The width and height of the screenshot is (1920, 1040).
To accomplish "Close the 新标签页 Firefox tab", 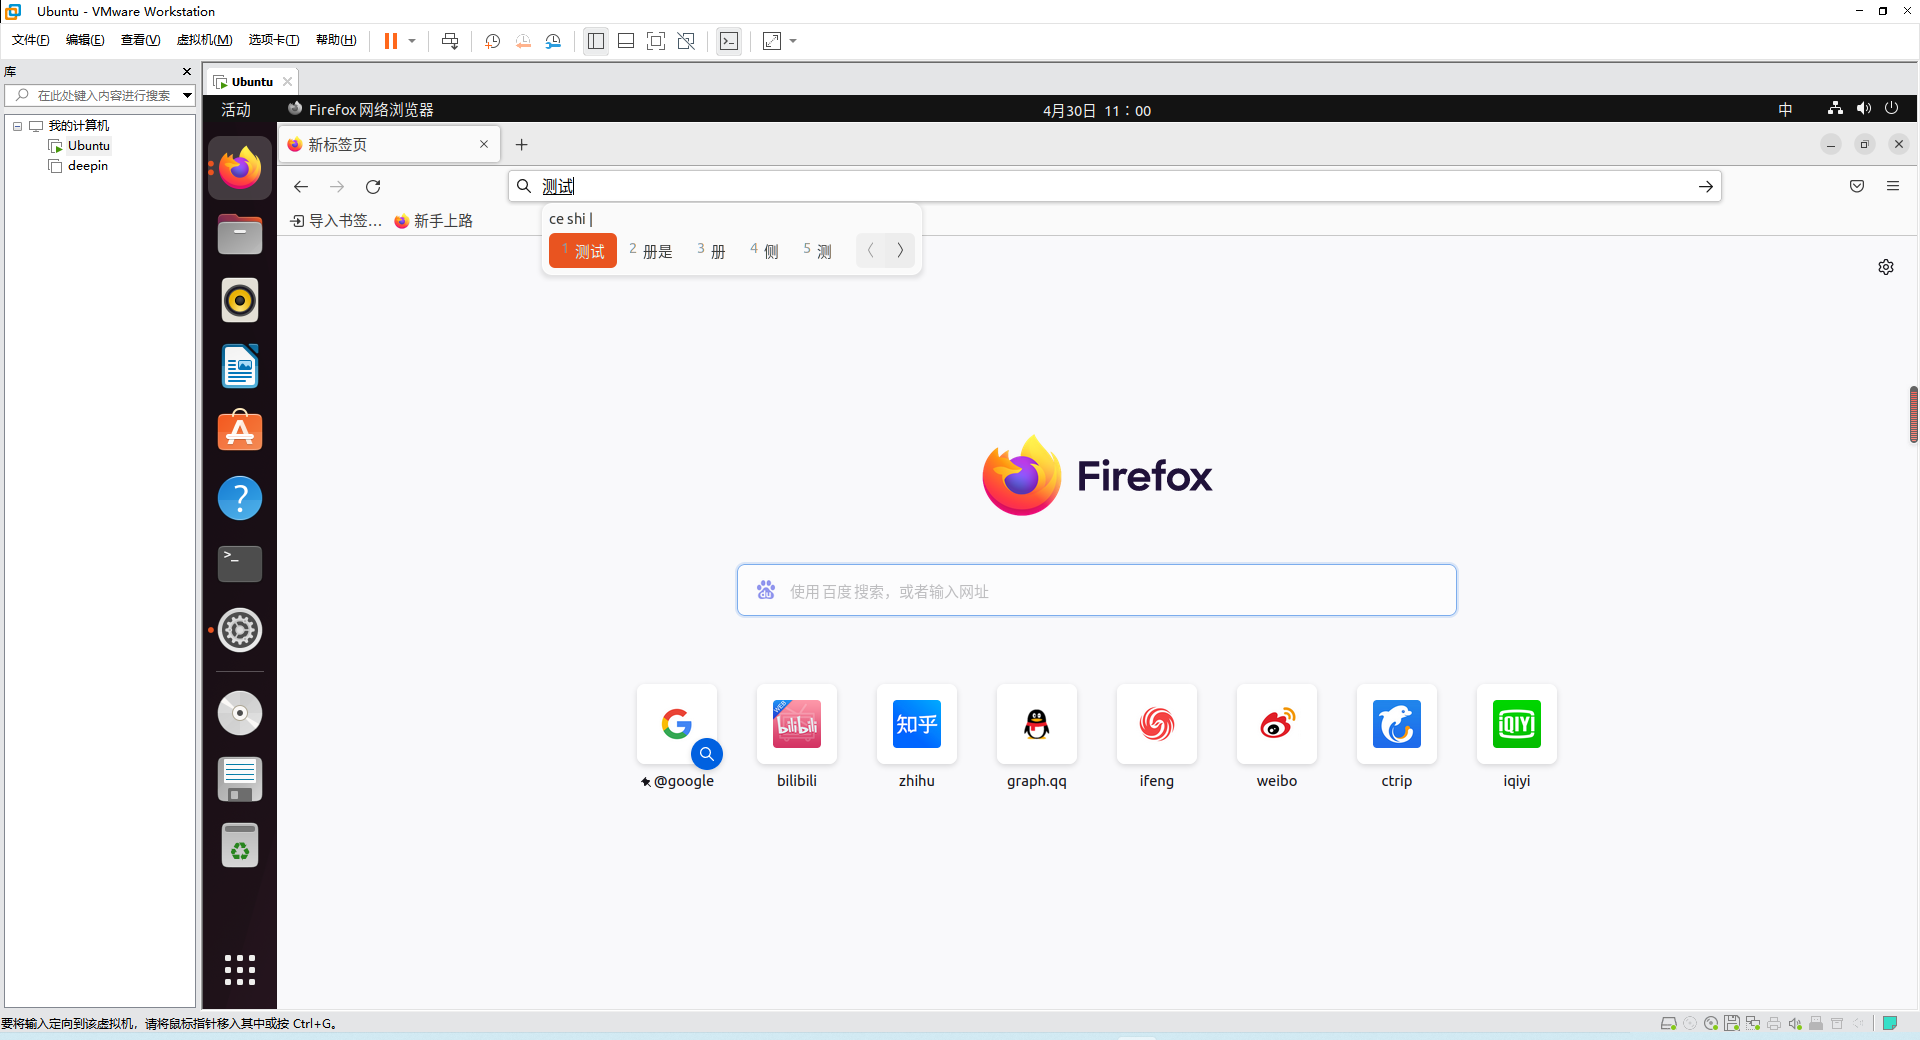I will [484, 144].
